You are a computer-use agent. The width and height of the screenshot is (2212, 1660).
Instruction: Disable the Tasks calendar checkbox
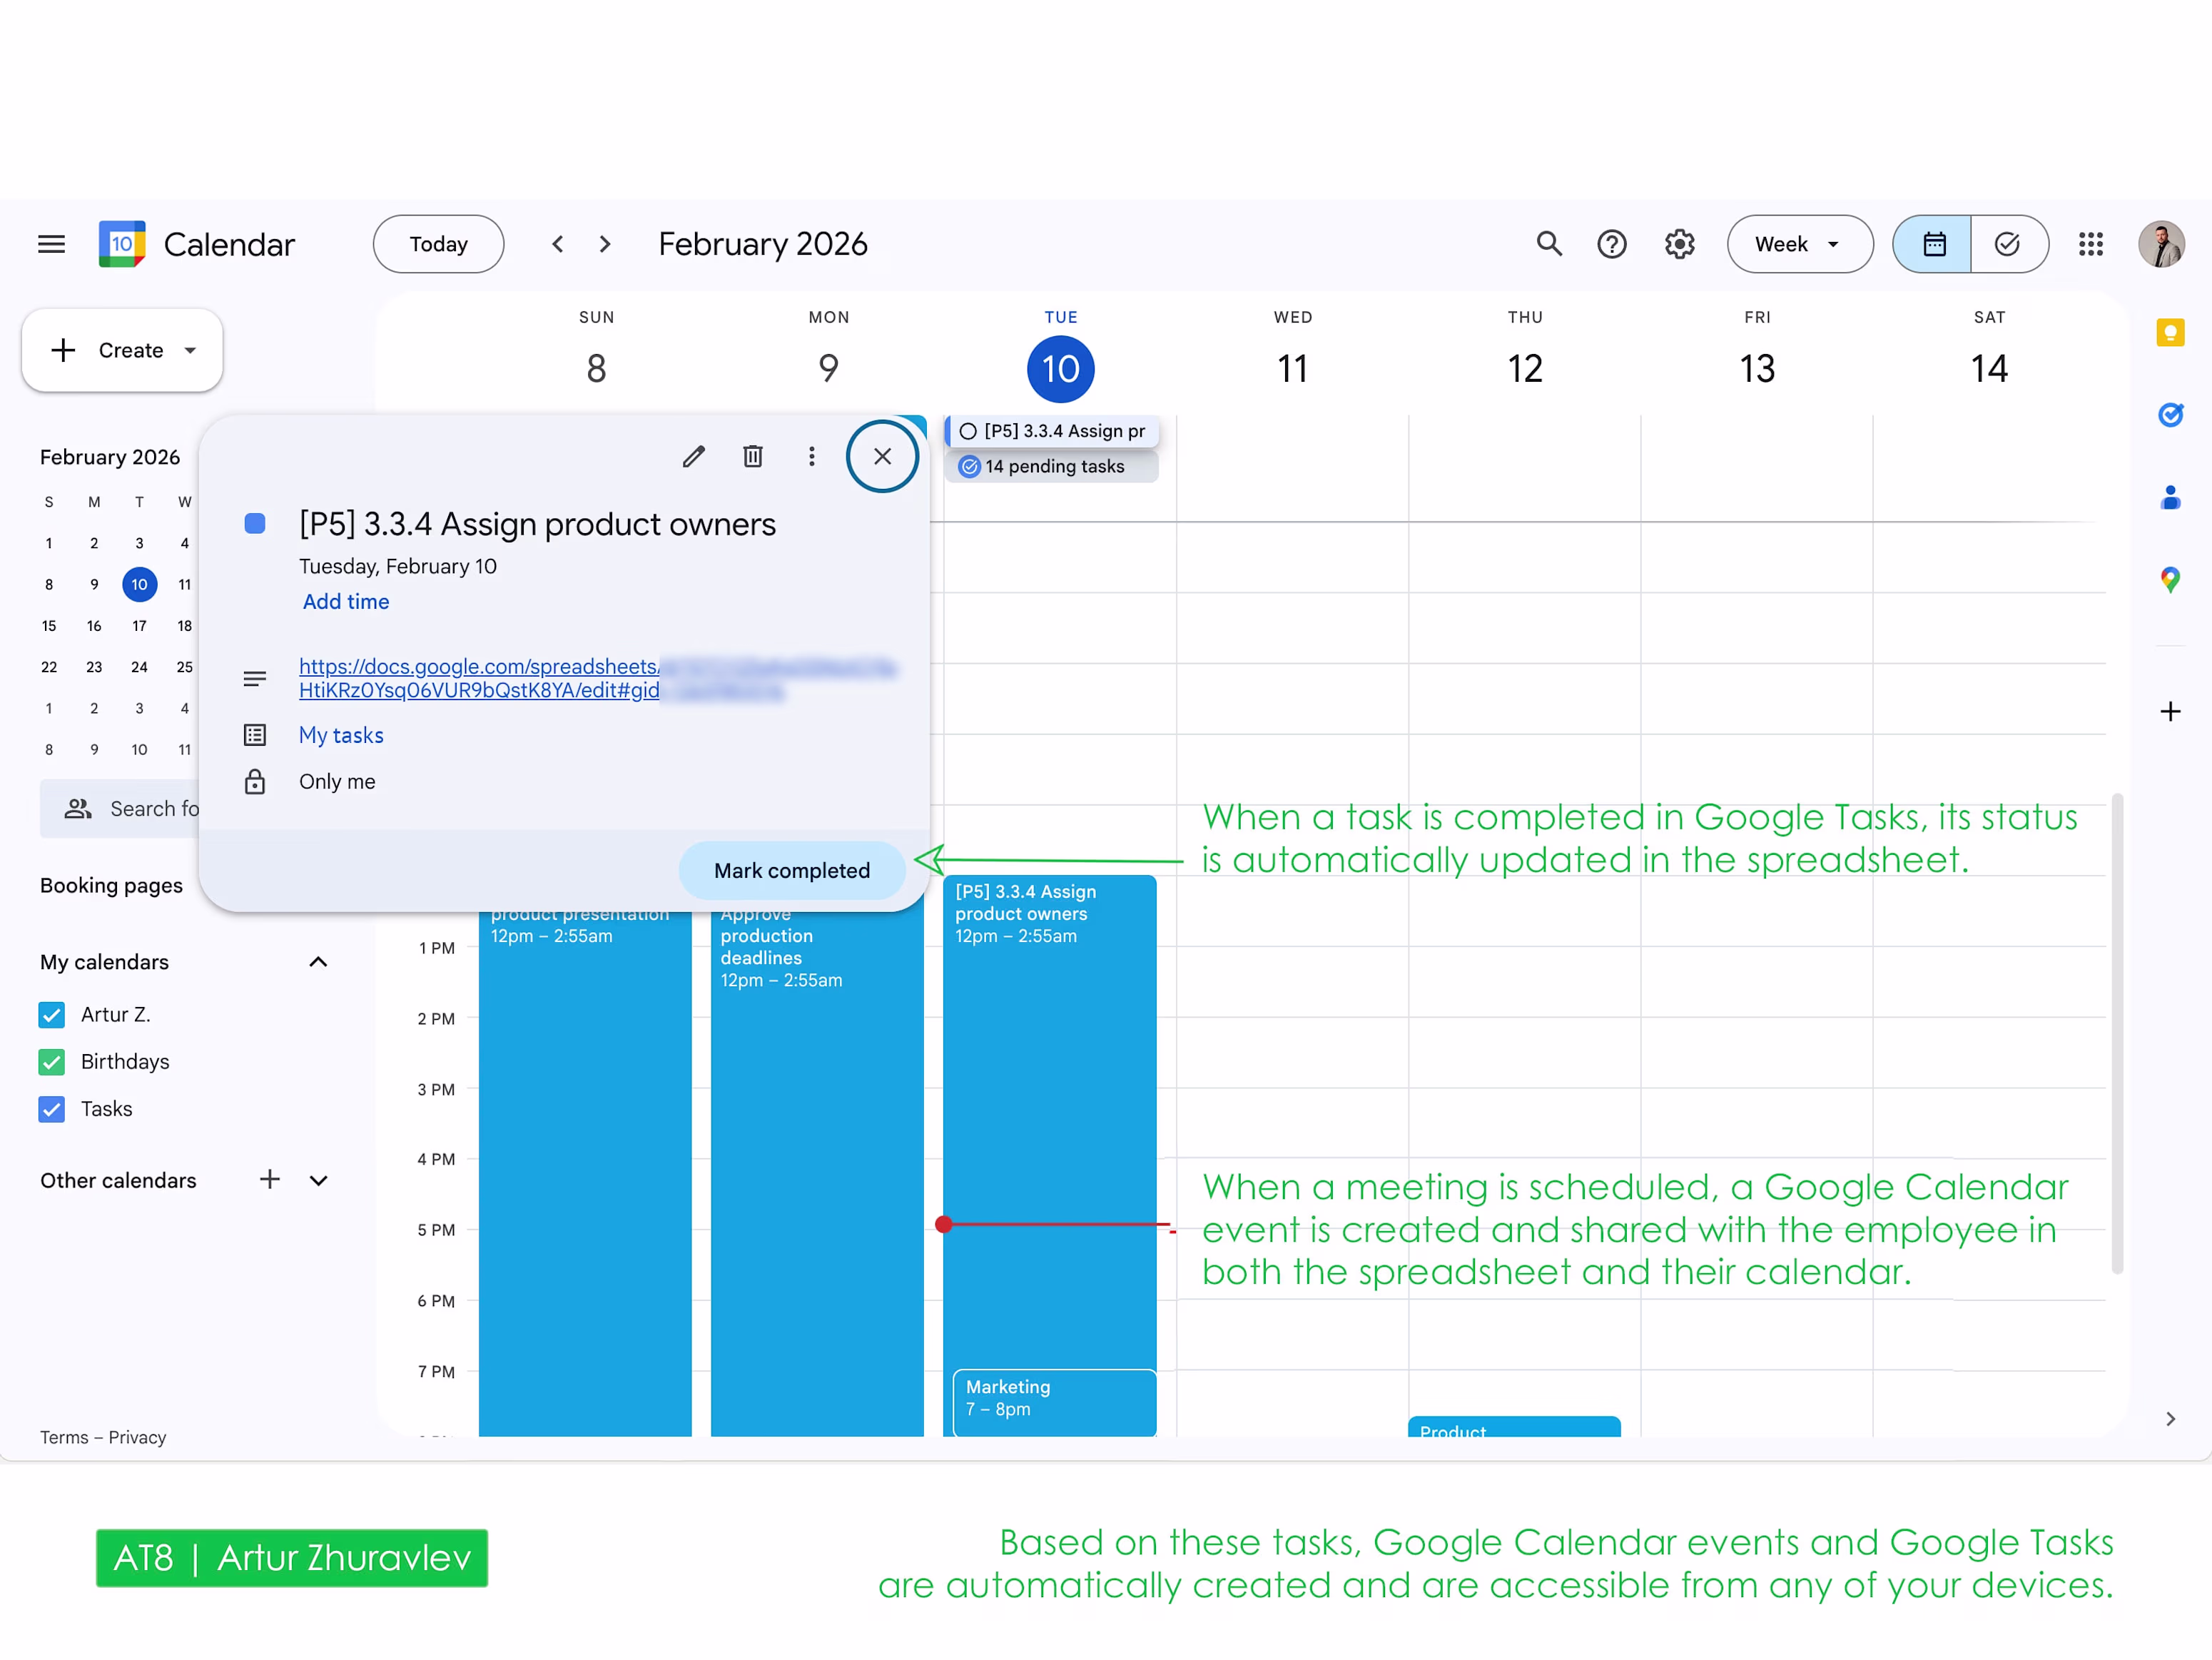point(52,1109)
